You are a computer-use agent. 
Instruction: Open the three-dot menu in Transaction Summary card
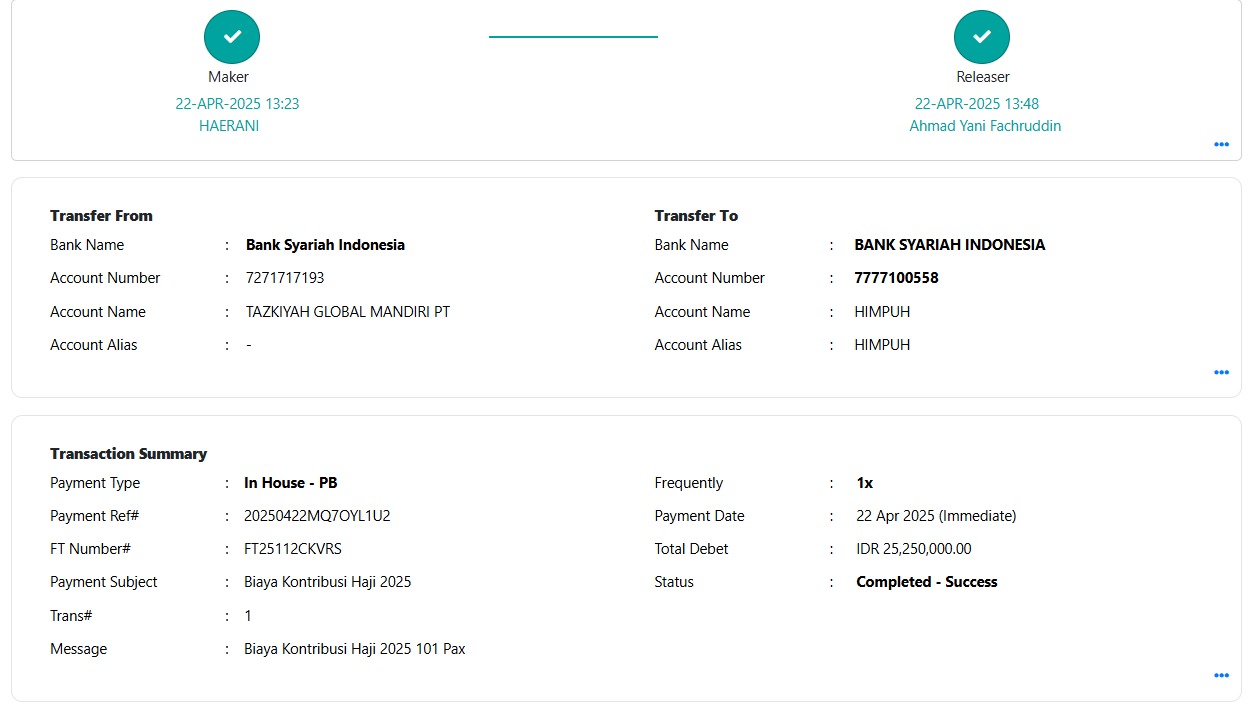coord(1221,675)
